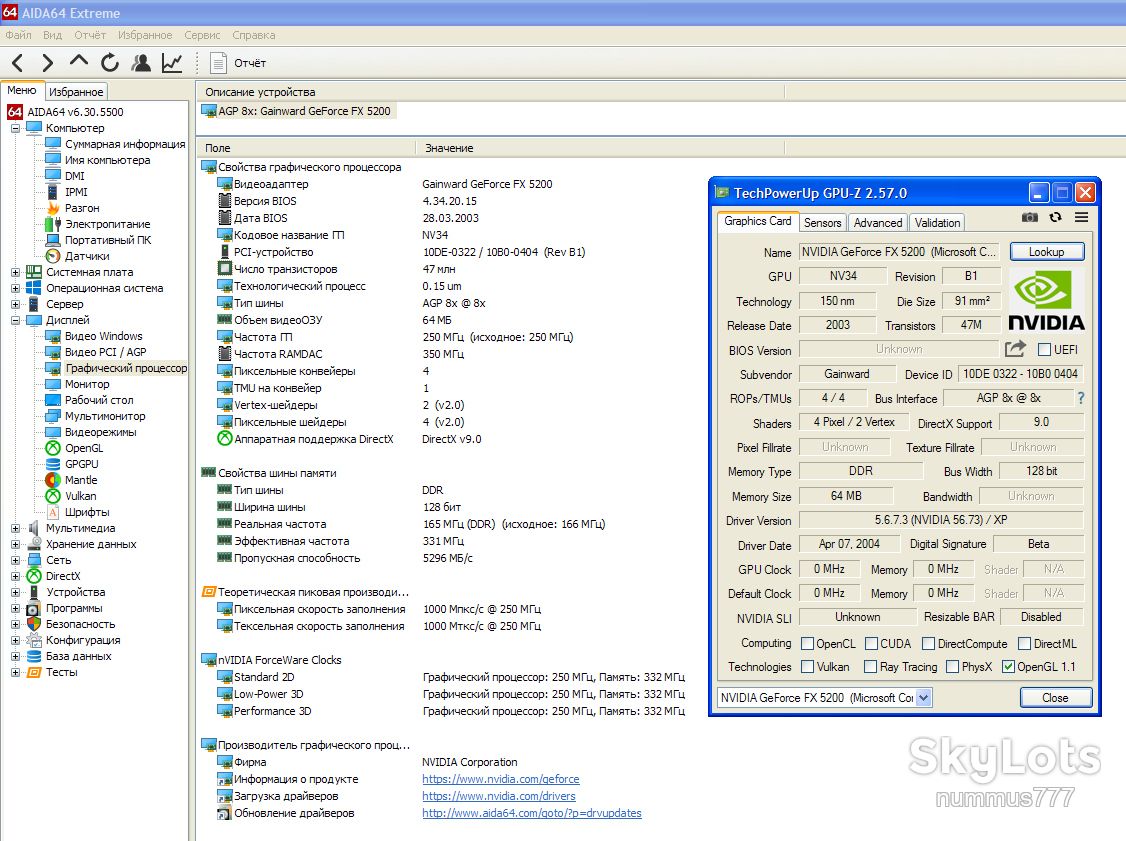Click the NVIDIA logo in GPU-Z
This screenshot has width=1126, height=841.
pos(1046,300)
